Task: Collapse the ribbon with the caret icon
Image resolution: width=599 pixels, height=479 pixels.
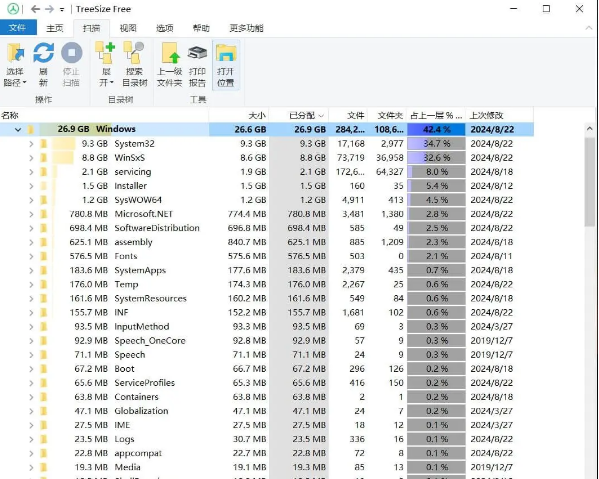Action: pyautogui.click(x=588, y=28)
